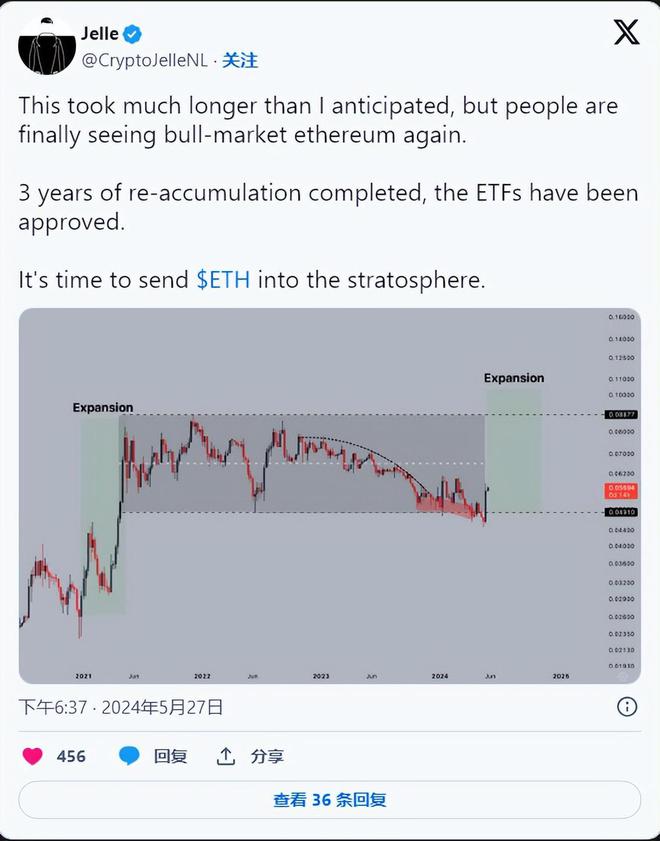Click the Jelle display name
The width and height of the screenshot is (660, 841).
100,34
